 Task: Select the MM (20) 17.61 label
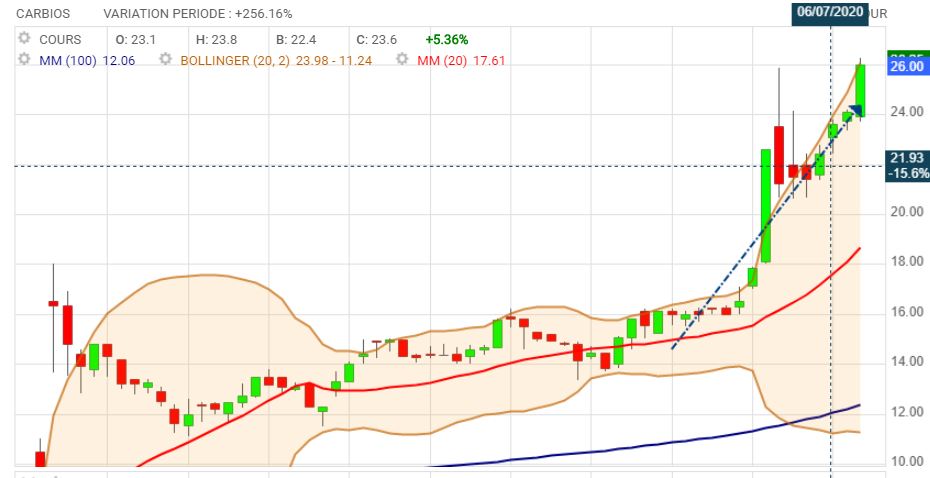[461, 60]
